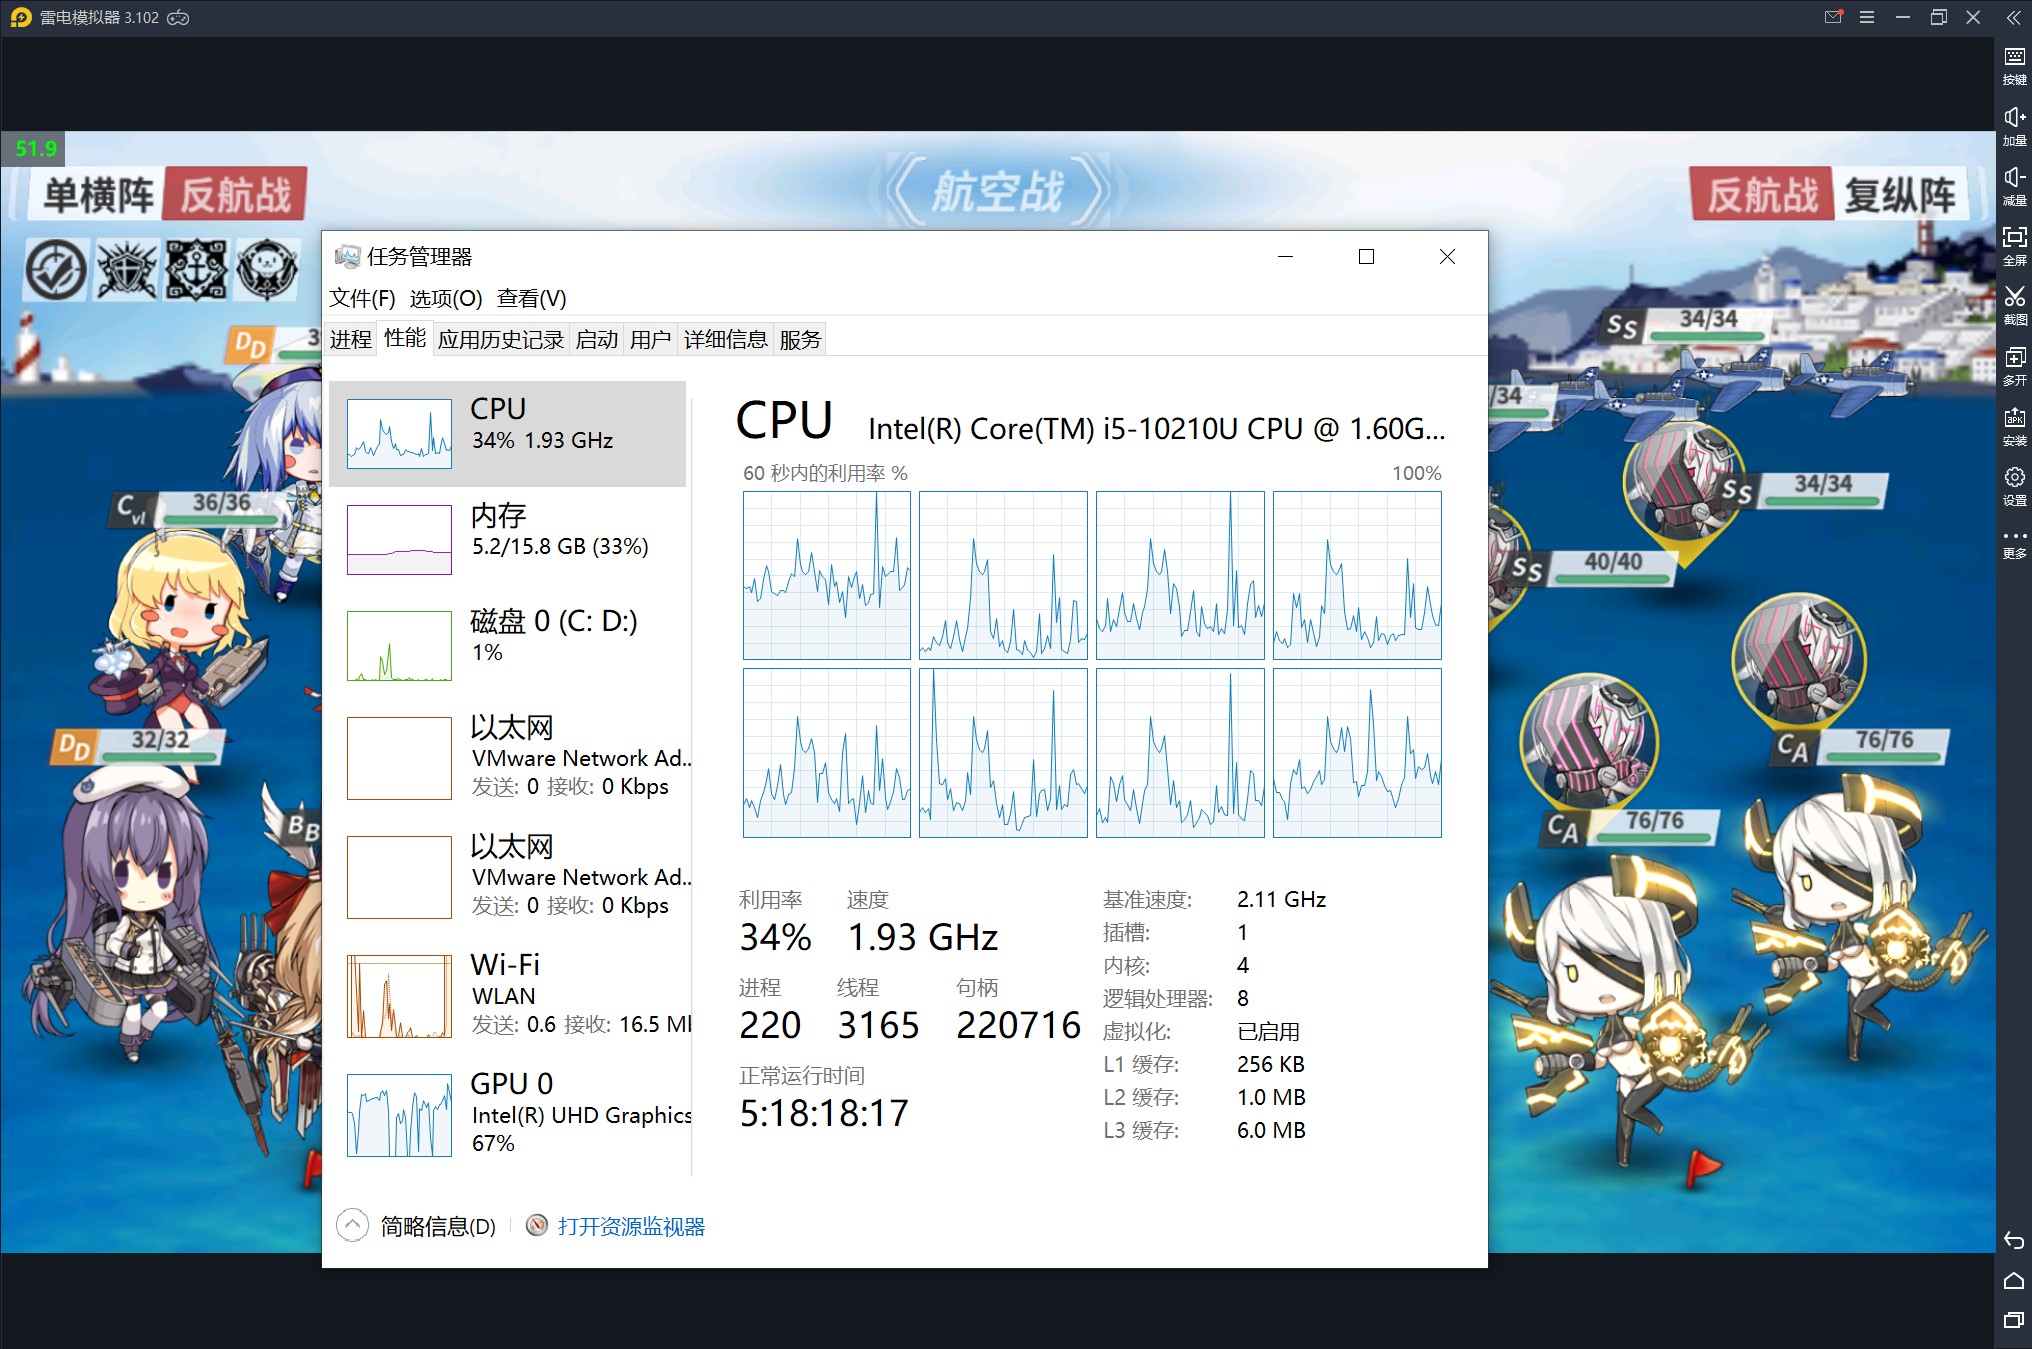
Task: Switch to the 应用历史记录 tab
Action: [501, 339]
